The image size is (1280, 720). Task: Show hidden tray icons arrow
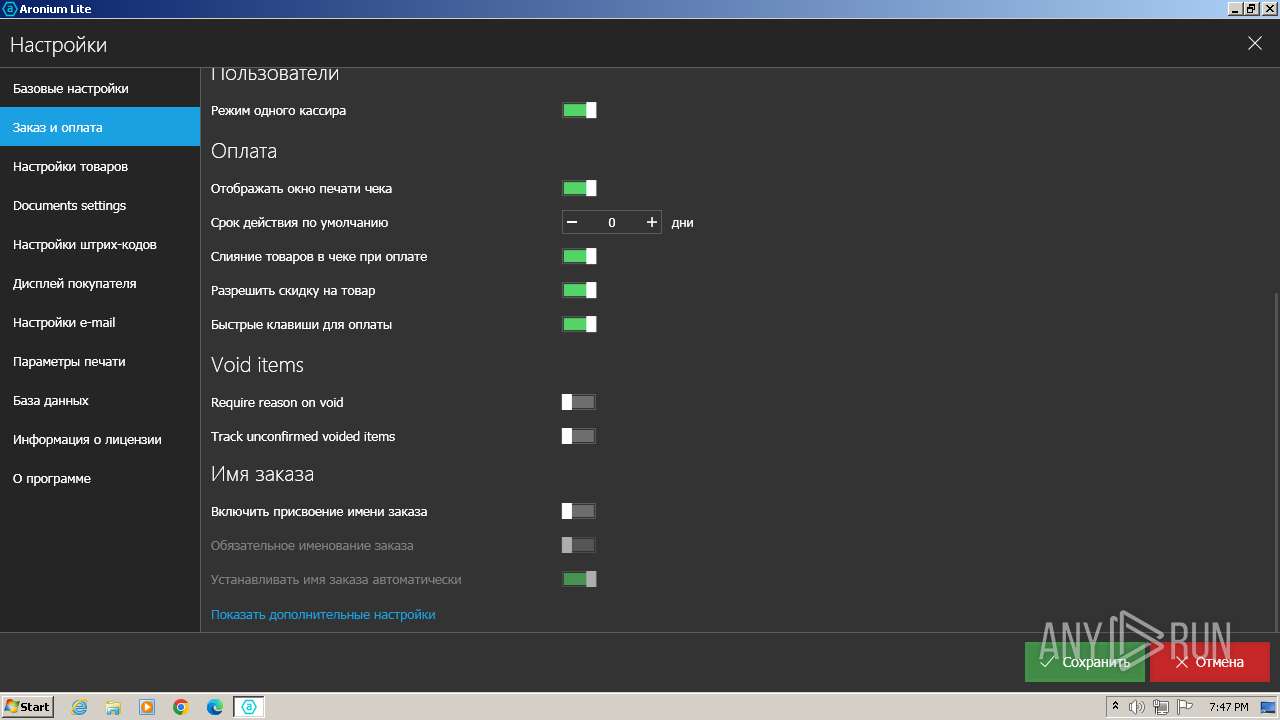coord(1115,707)
